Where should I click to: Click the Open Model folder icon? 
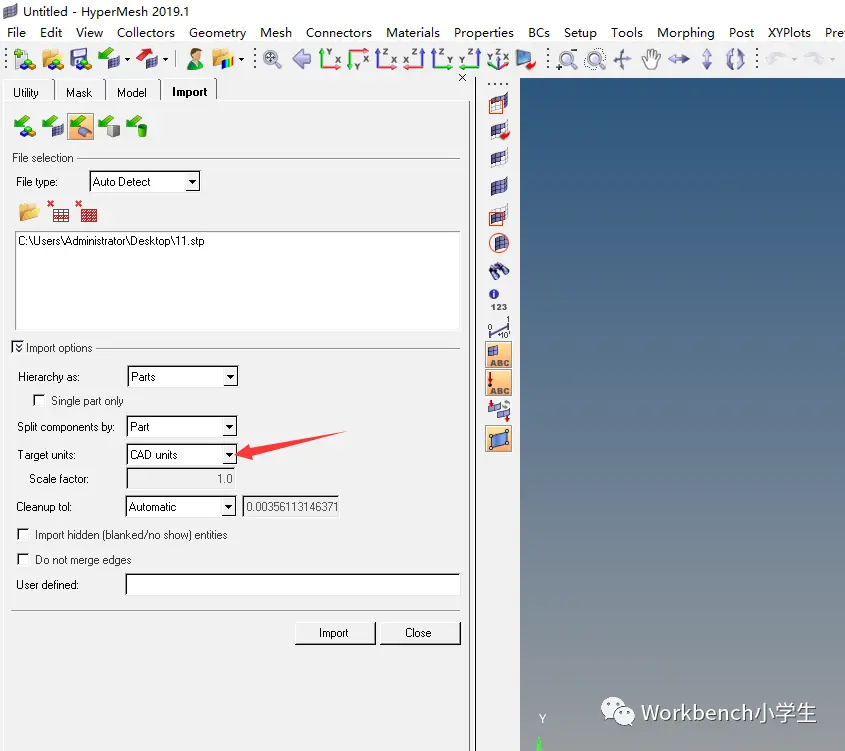53,59
